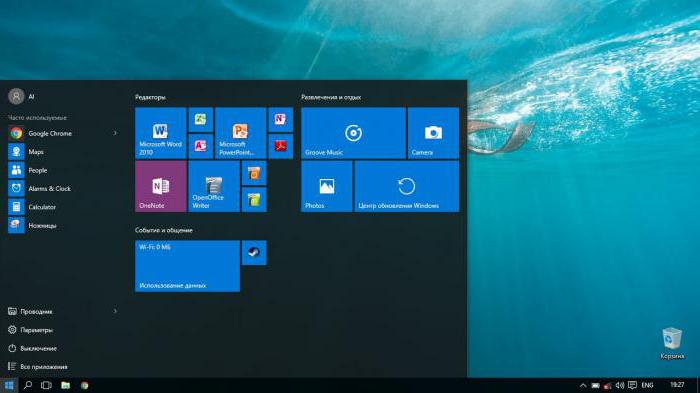Switch the ENG input language

(x=647, y=385)
